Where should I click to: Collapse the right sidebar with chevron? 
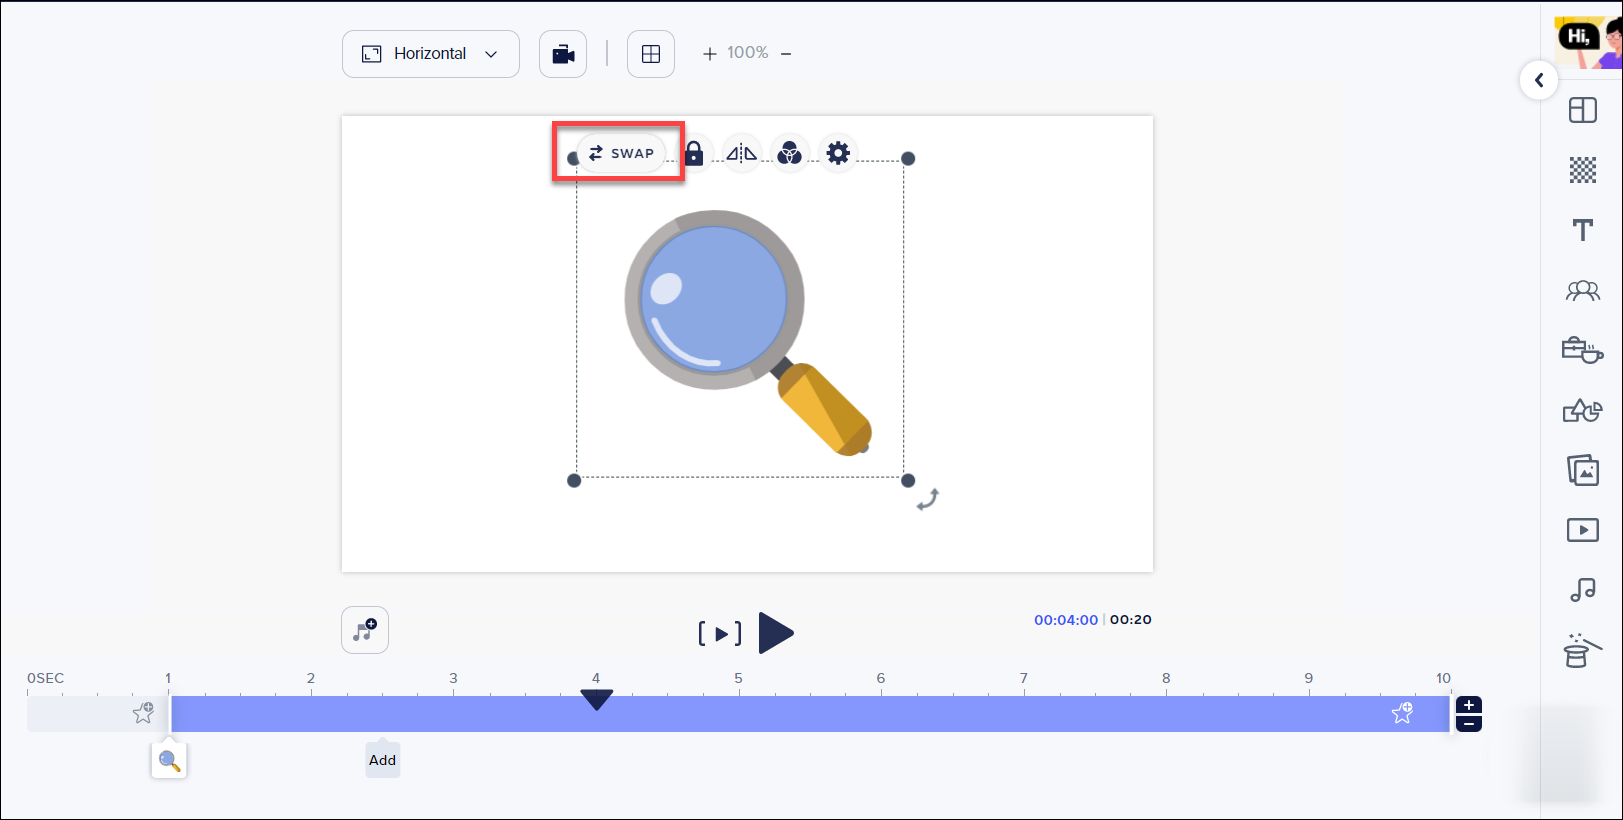pos(1539,80)
